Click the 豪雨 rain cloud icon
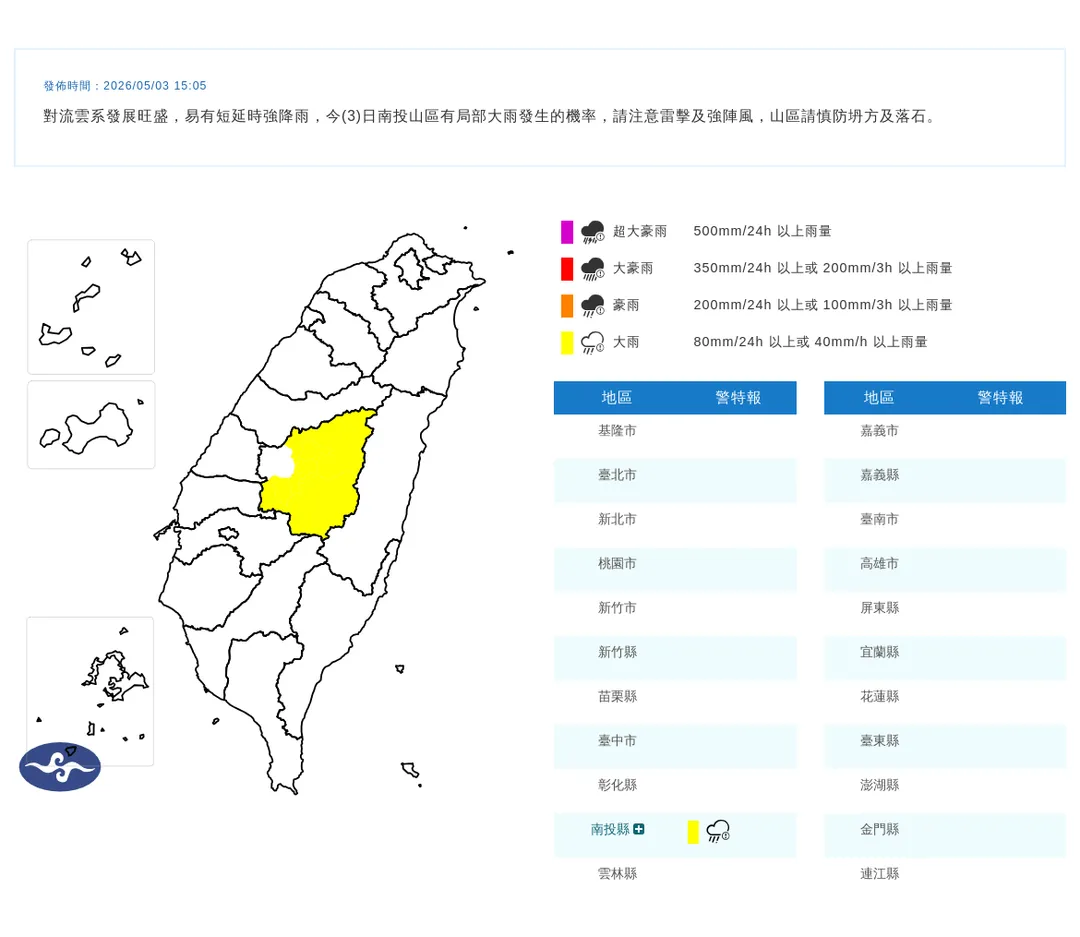This screenshot has width=1080, height=937. pos(592,306)
